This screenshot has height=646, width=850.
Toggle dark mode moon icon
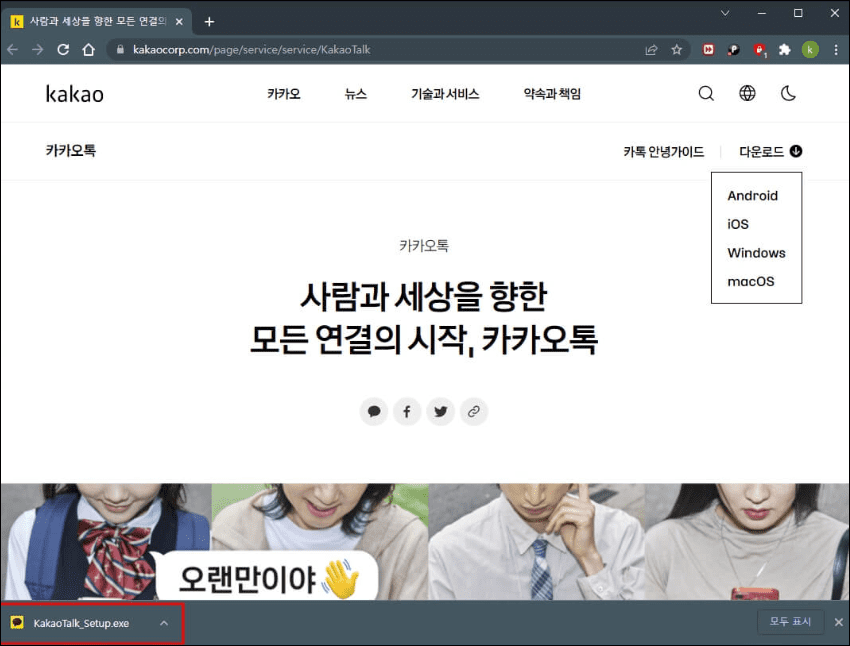[788, 93]
